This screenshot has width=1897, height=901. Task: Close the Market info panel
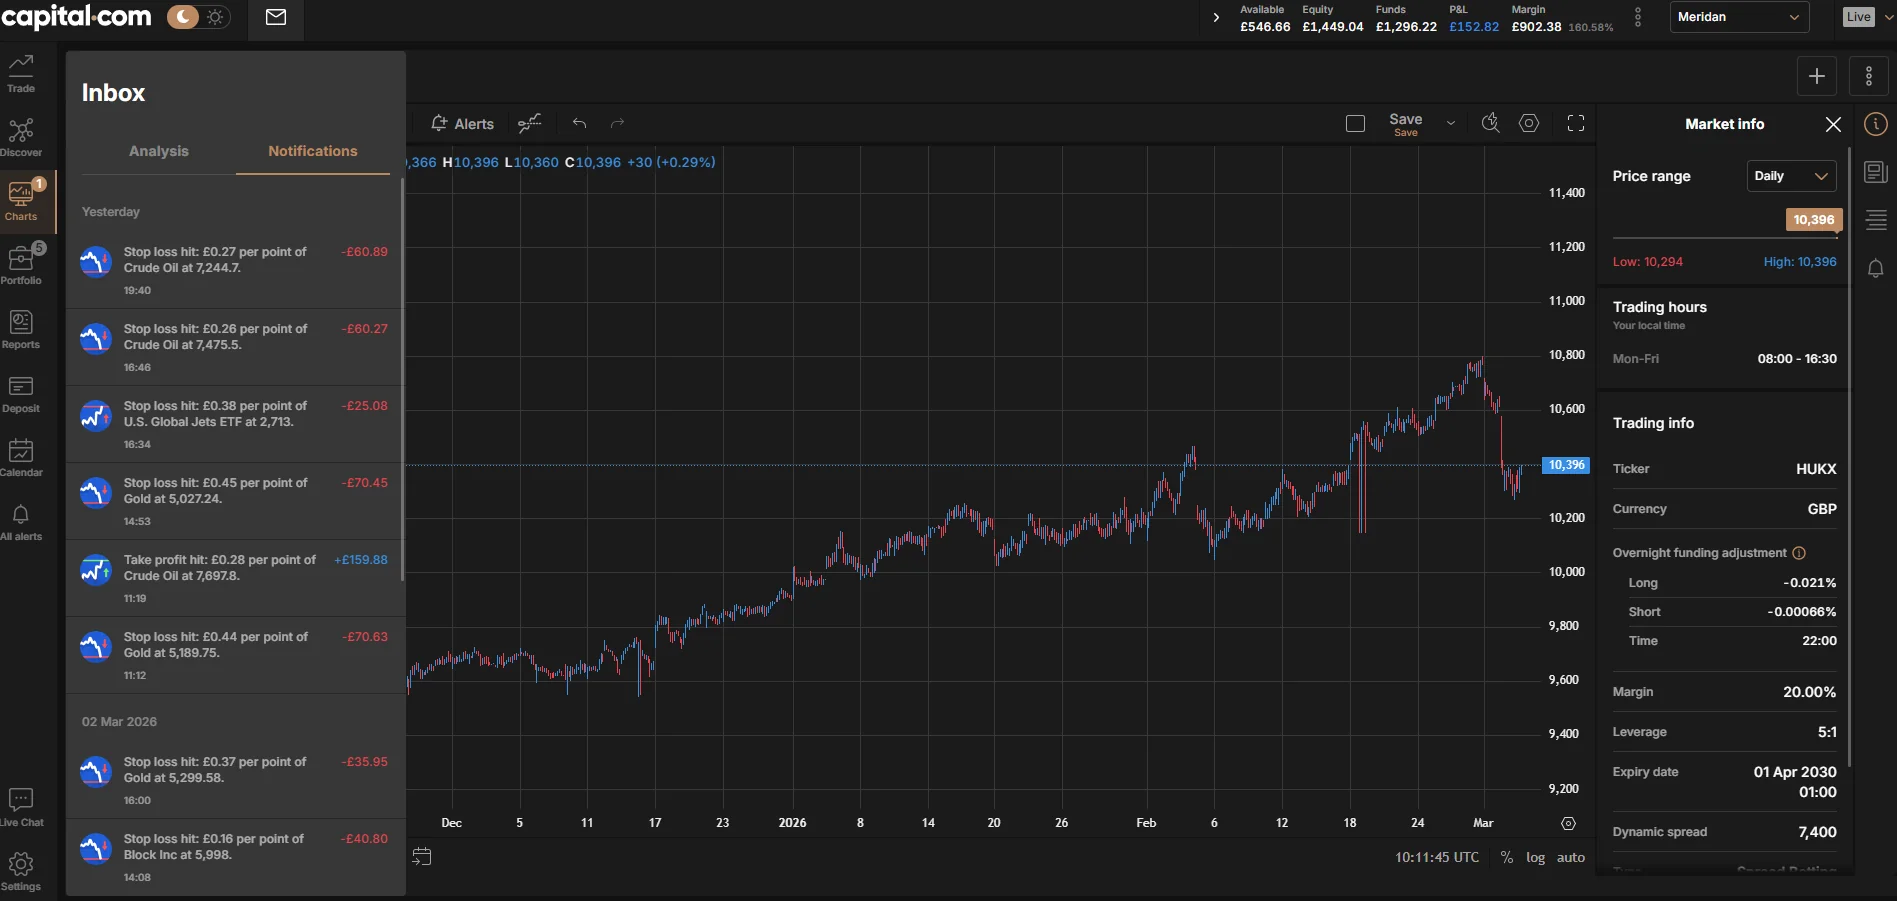1833,124
